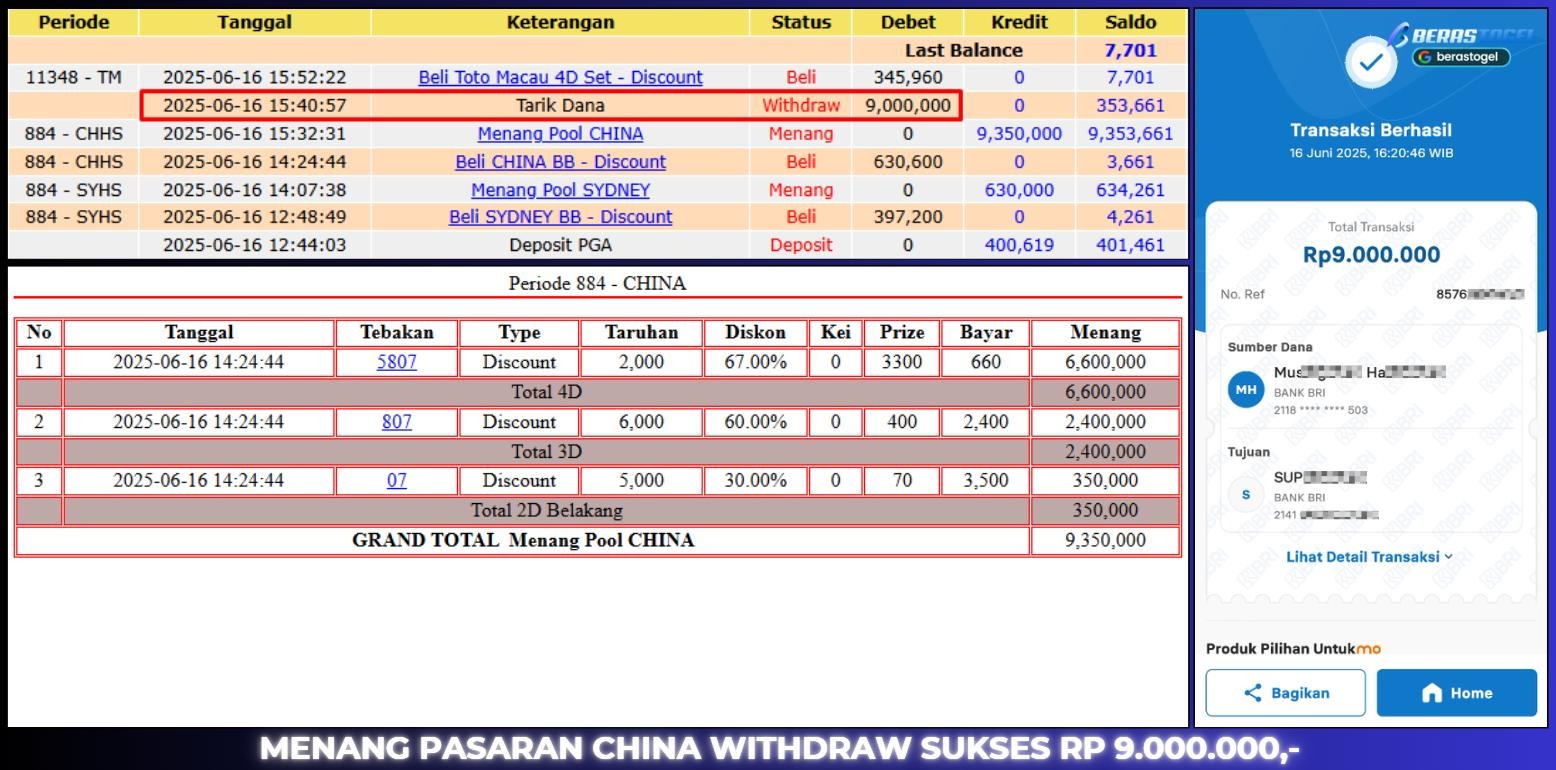The height and width of the screenshot is (770, 1556).
Task: Click the 9,353,661 saldo value
Action: click(x=1131, y=134)
